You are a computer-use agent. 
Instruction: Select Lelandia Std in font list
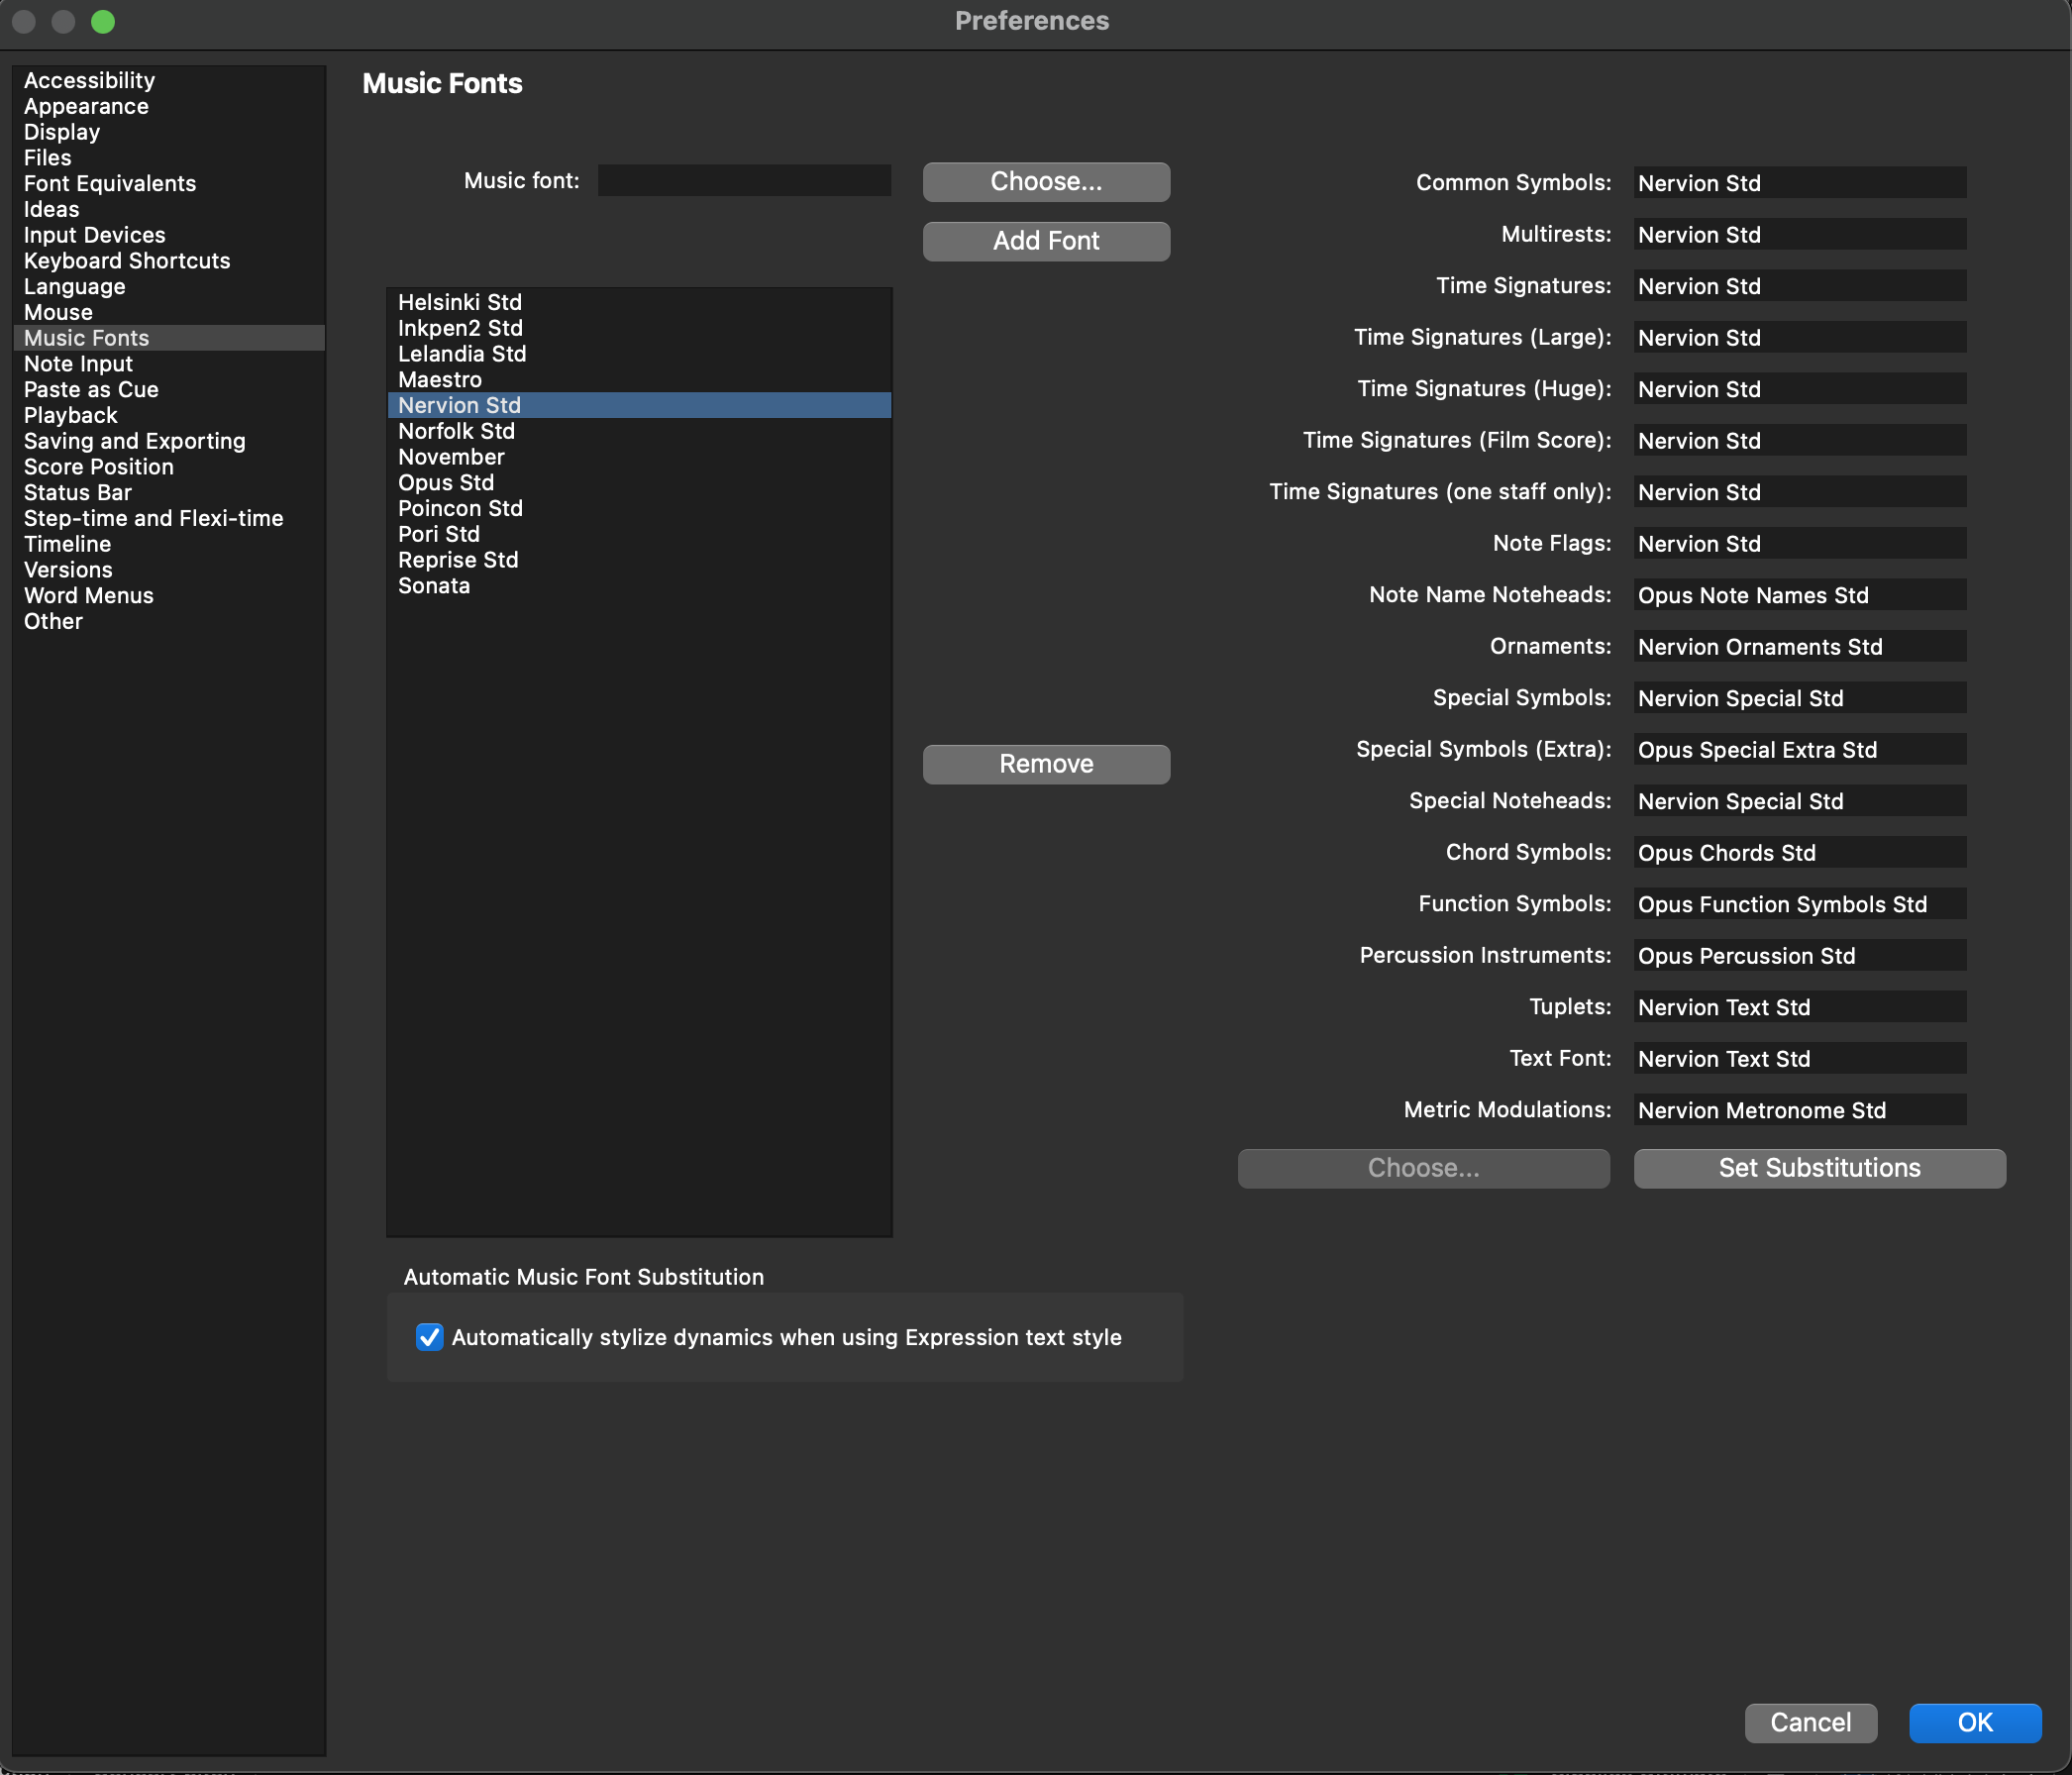click(x=639, y=354)
